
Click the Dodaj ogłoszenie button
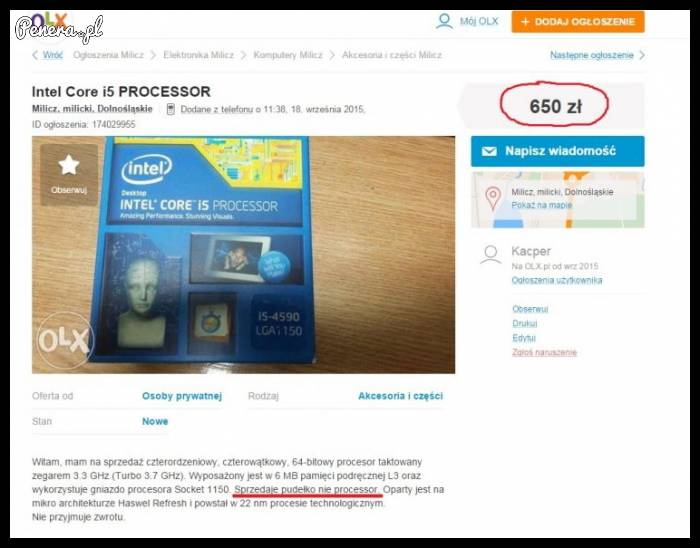coord(578,22)
